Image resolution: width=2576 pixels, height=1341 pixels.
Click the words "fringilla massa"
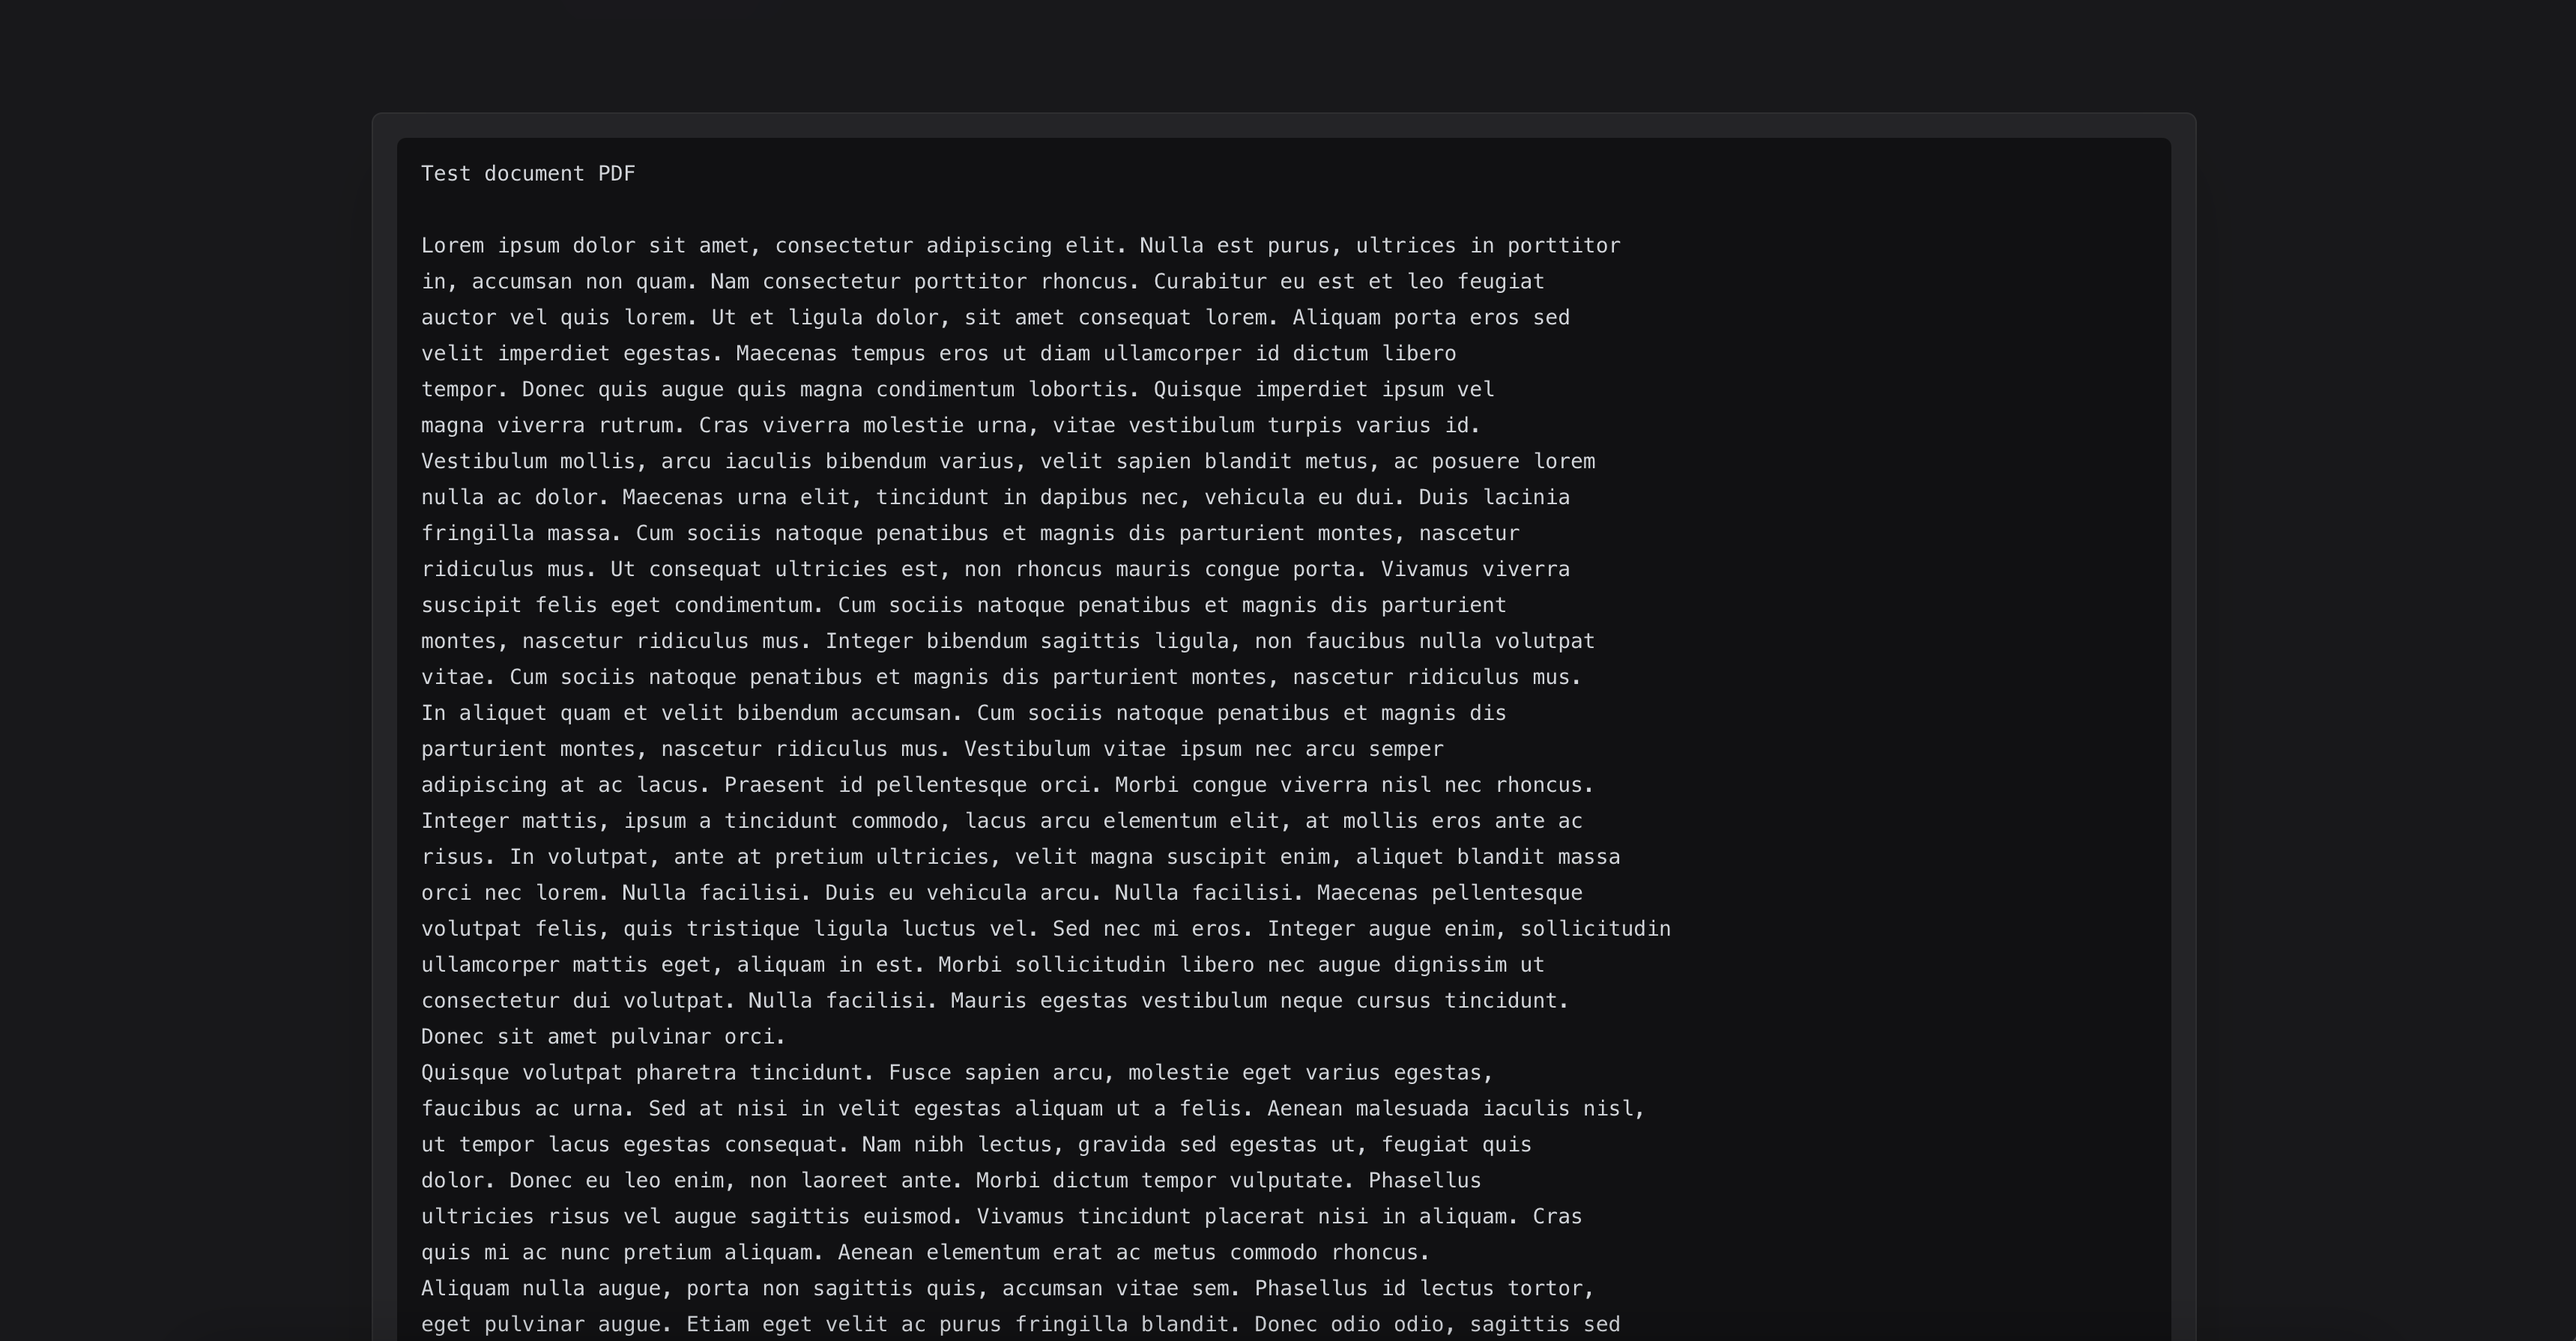click(x=515, y=534)
